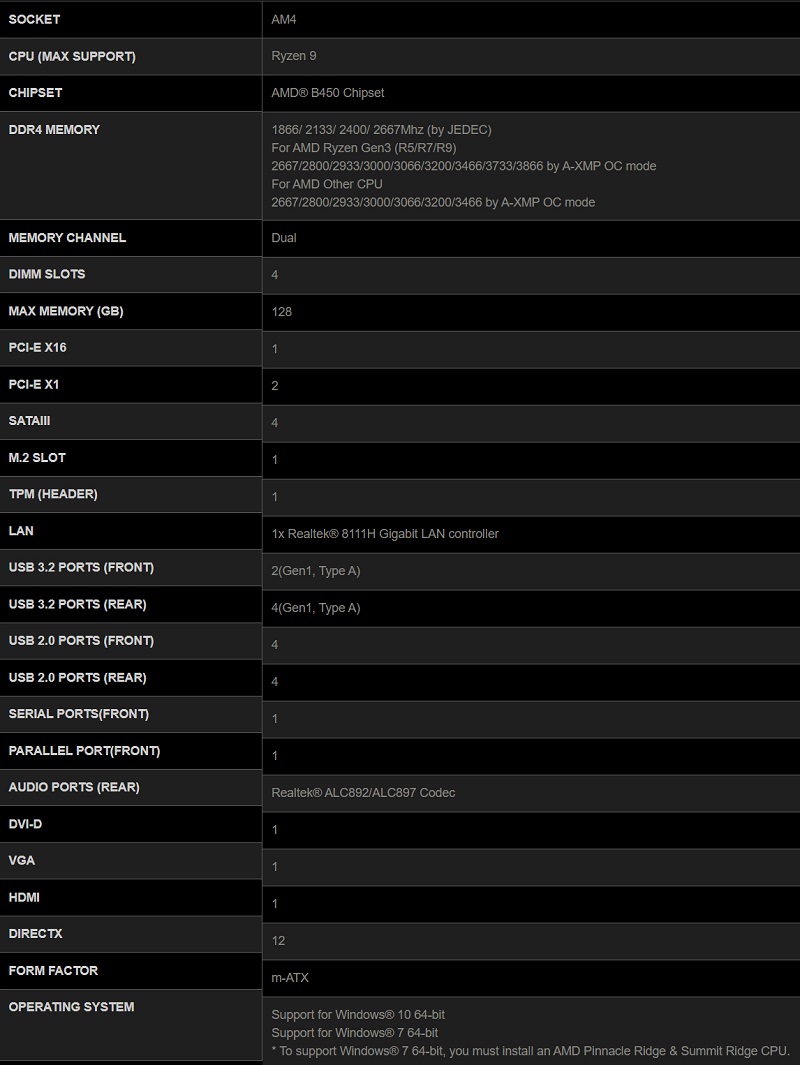The image size is (800, 1065).
Task: Select the 128 max memory value
Action: click(282, 312)
